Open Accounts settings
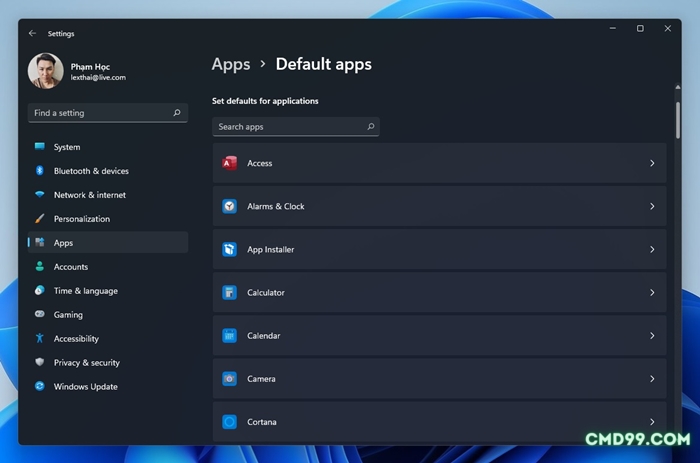 108,267
